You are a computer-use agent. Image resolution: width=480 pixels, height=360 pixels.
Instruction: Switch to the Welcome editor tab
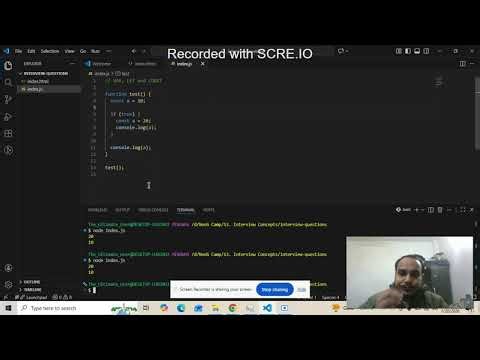[x=102, y=64]
